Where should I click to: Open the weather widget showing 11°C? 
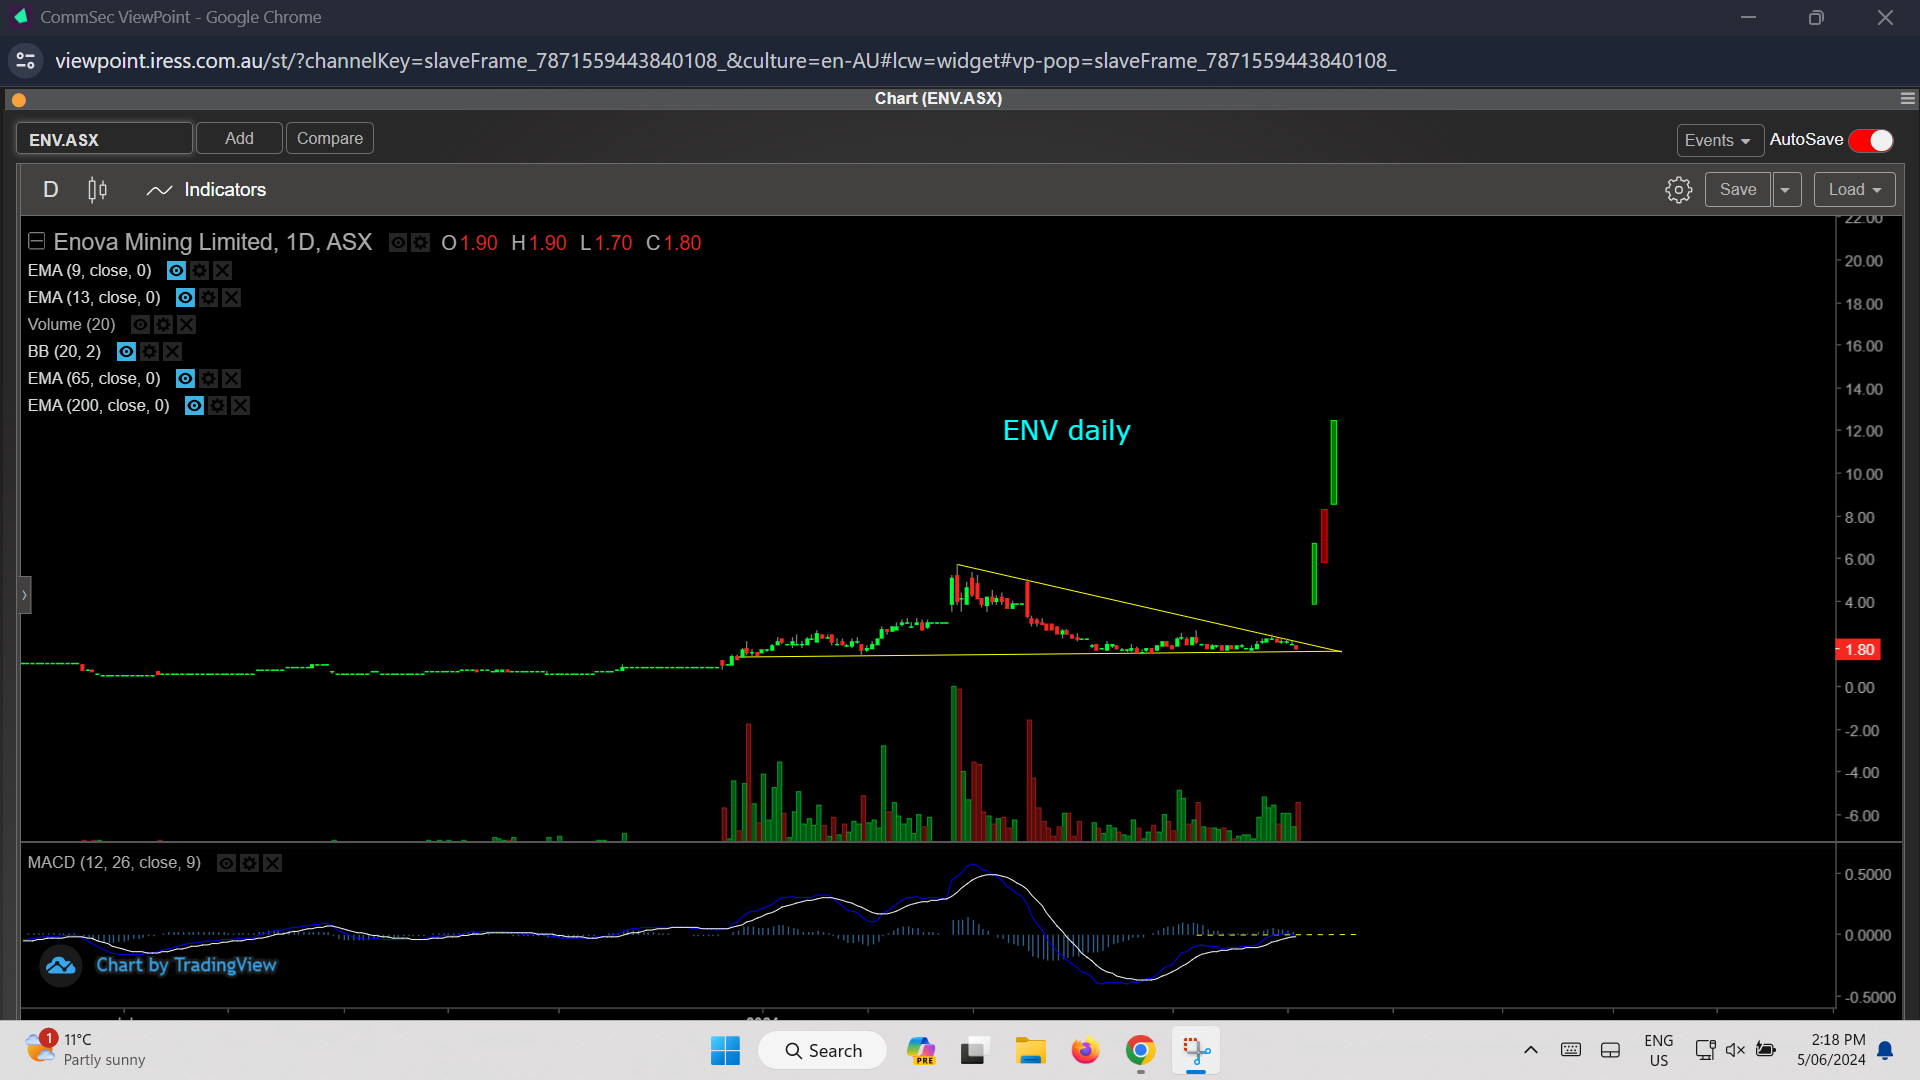86,1050
